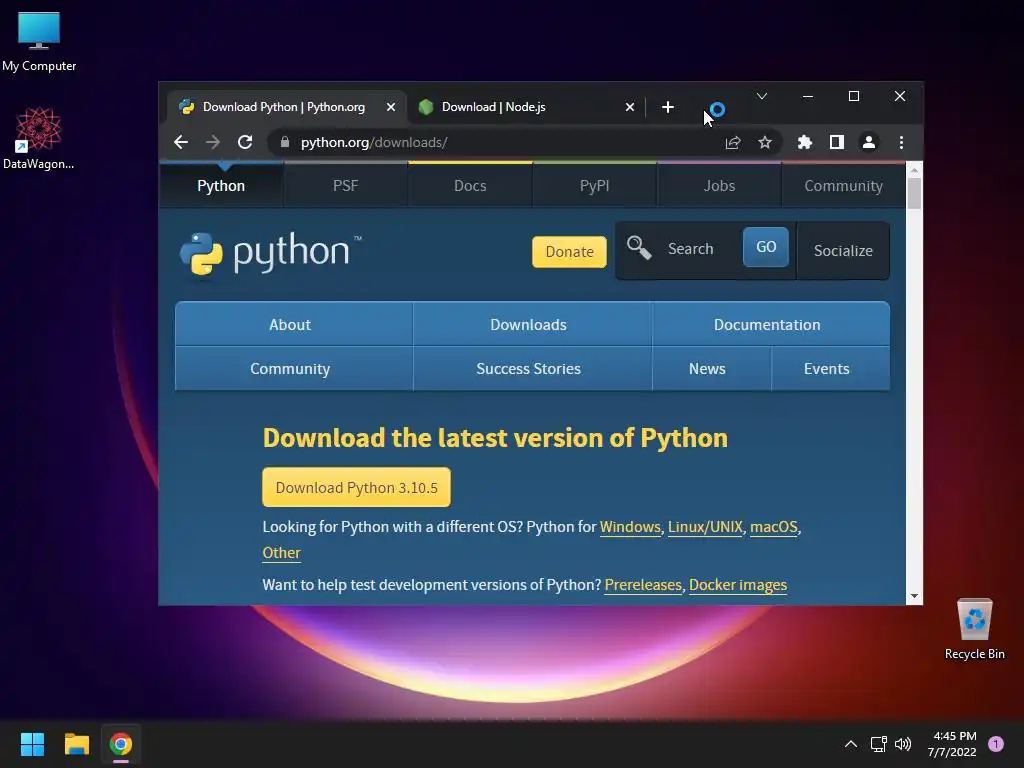Click the GO search button
This screenshot has height=768, width=1024.
pyautogui.click(x=766, y=247)
